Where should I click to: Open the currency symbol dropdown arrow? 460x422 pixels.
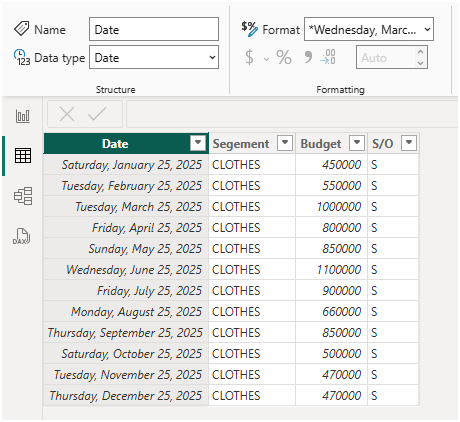click(x=266, y=59)
